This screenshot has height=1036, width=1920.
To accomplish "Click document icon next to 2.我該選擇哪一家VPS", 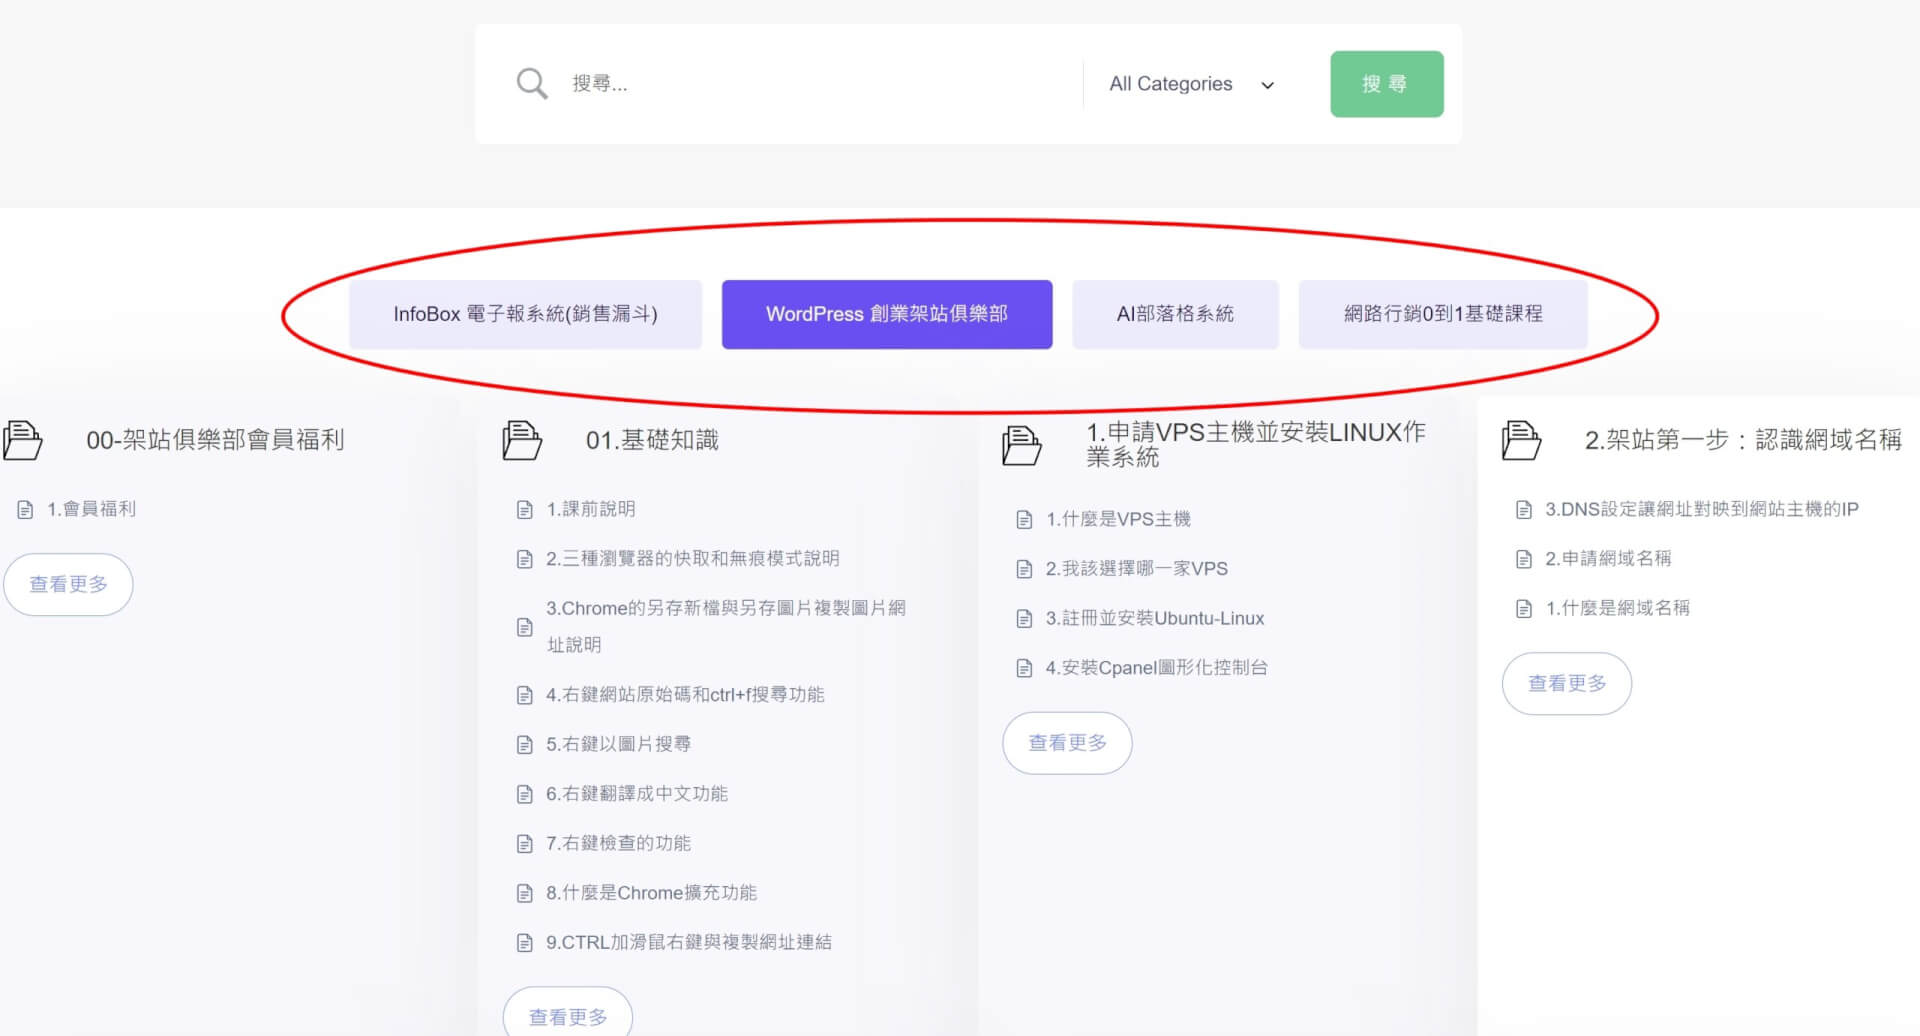I will tap(1024, 569).
